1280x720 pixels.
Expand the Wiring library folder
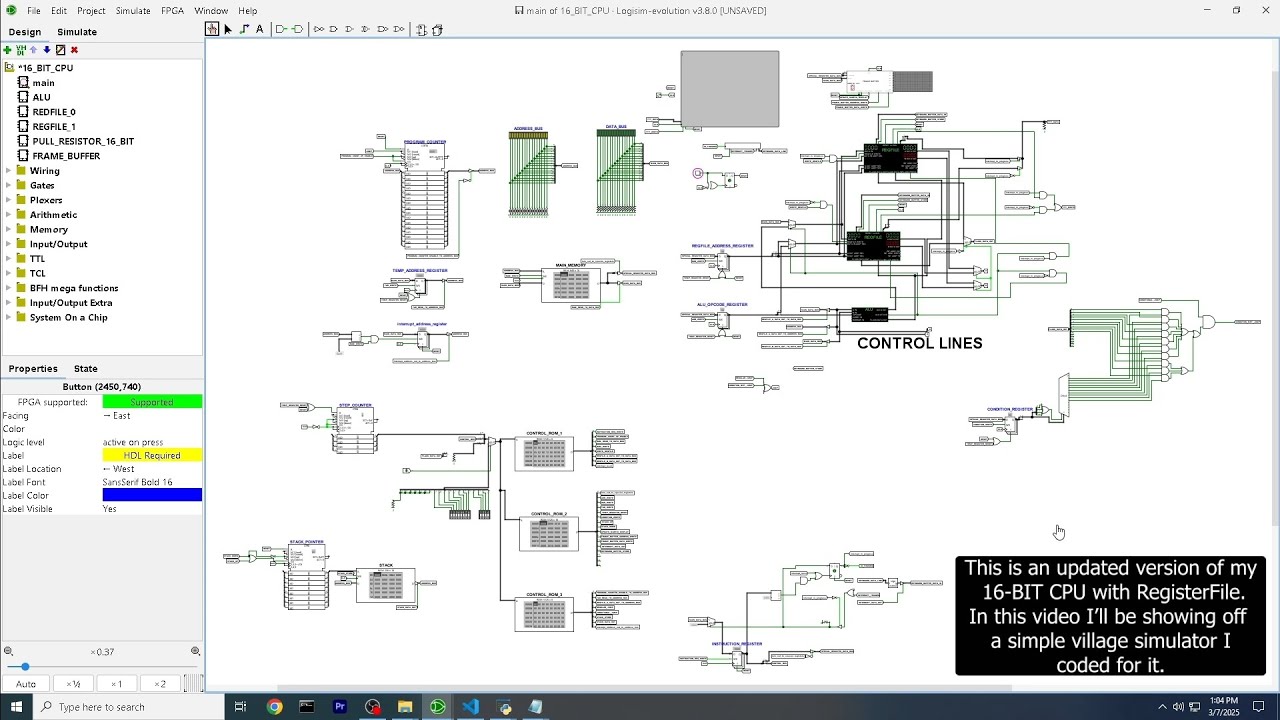tap(8, 171)
